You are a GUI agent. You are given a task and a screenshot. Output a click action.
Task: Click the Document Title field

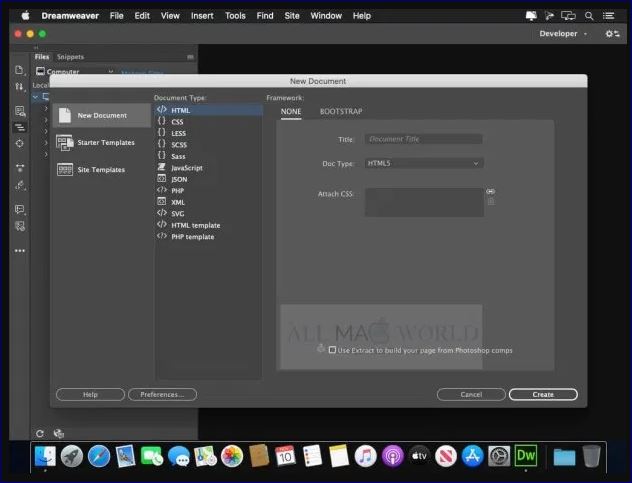click(x=424, y=139)
